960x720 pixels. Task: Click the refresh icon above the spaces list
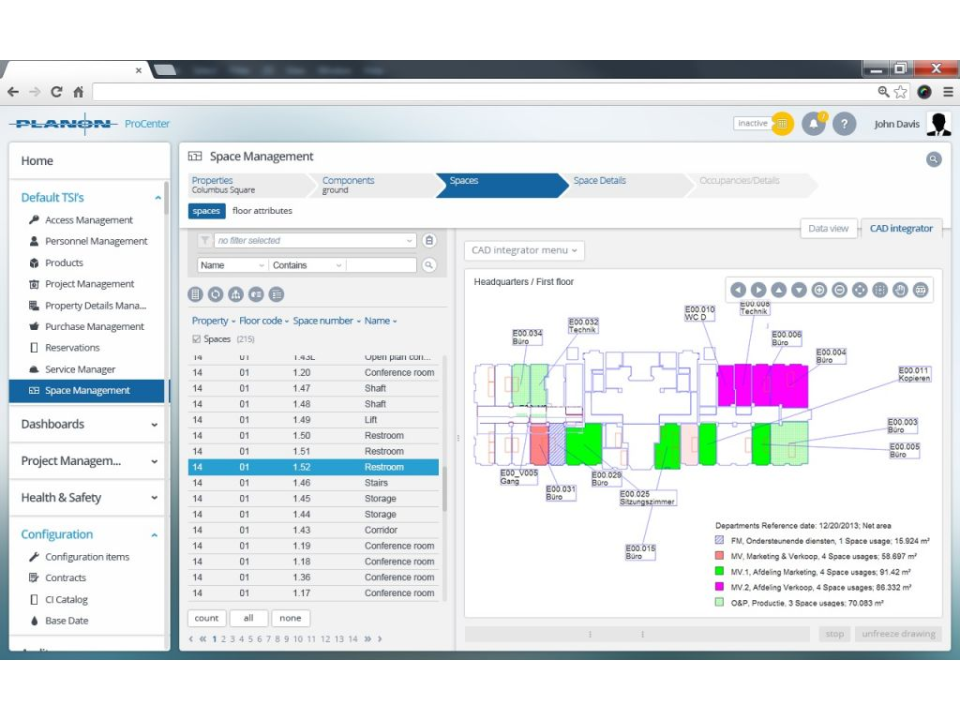point(215,295)
